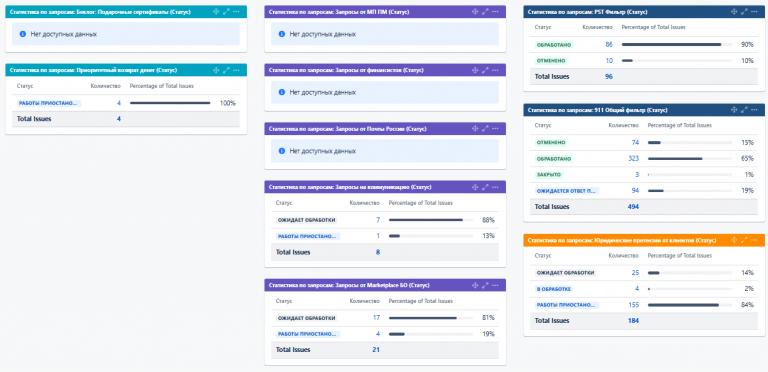The height and width of the screenshot is (372, 768).
Task: Click move handle of PST Фильтр gadget
Action: (x=734, y=11)
